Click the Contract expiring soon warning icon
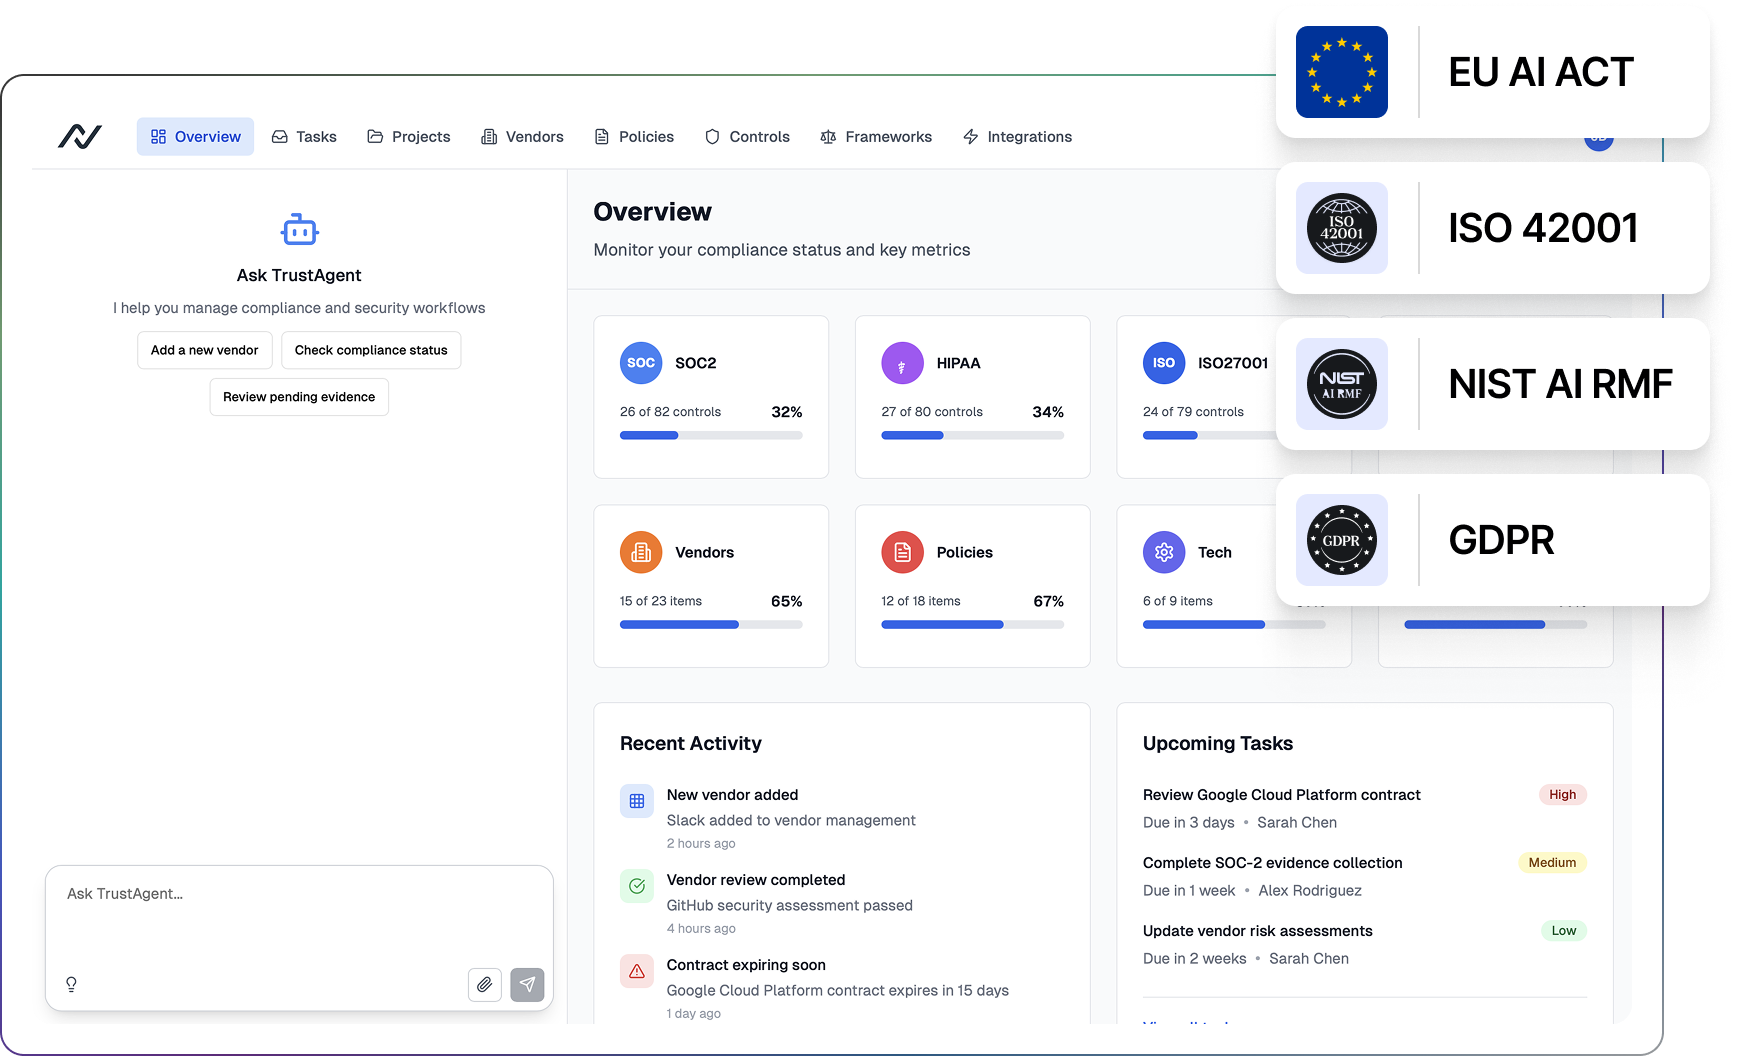The image size is (1744, 1056). 637,971
